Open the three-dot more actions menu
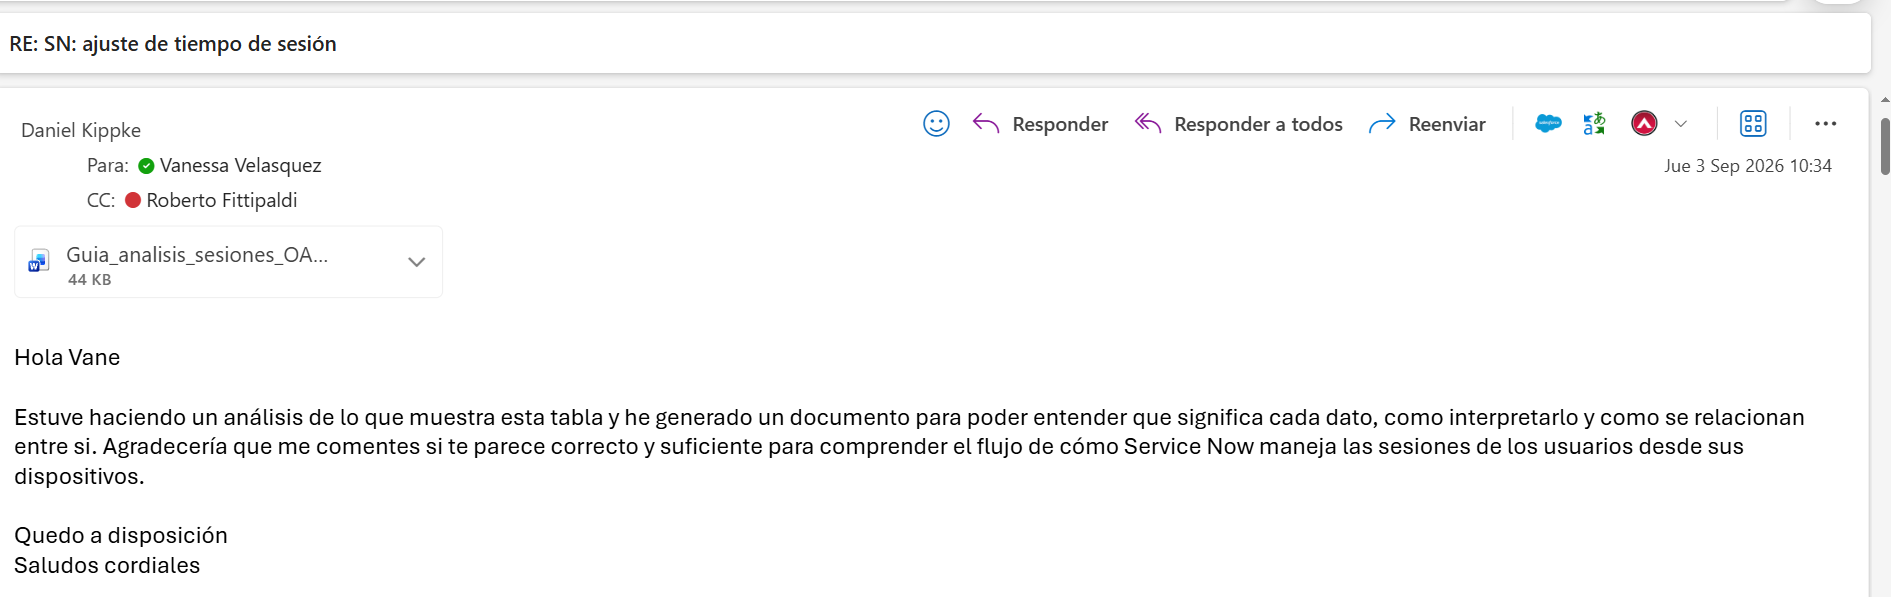Screen dimensions: 1891x597 click(1826, 124)
